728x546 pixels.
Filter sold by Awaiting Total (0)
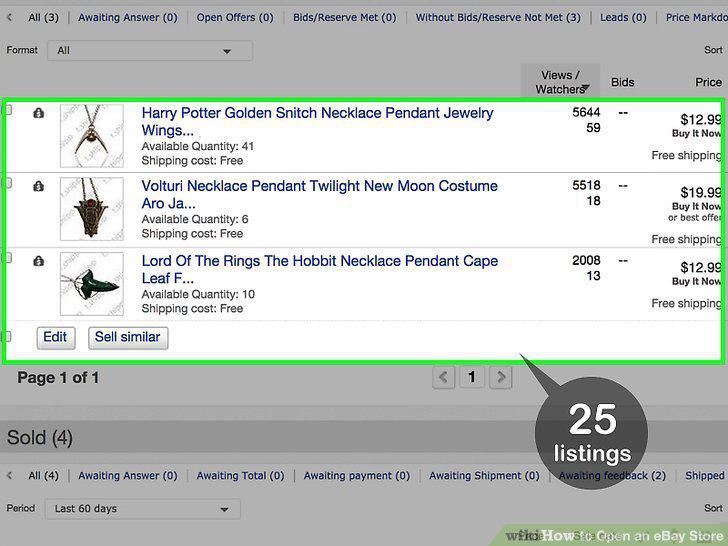[240, 476]
